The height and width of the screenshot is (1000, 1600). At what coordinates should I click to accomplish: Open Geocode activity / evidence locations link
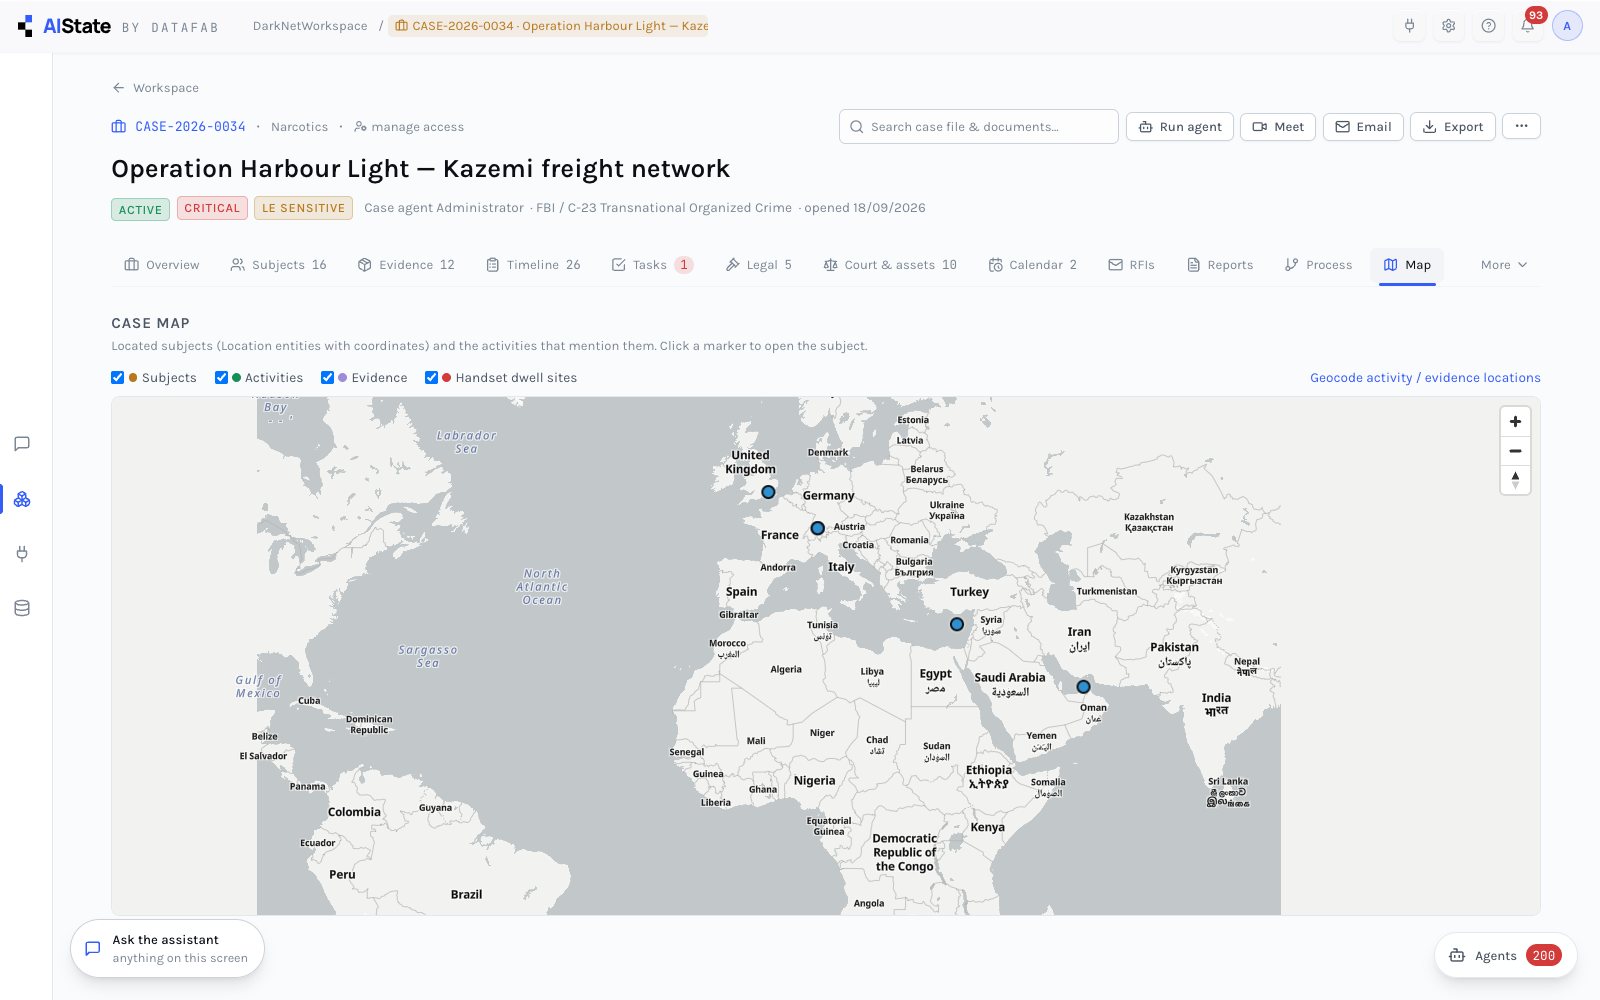(1425, 377)
